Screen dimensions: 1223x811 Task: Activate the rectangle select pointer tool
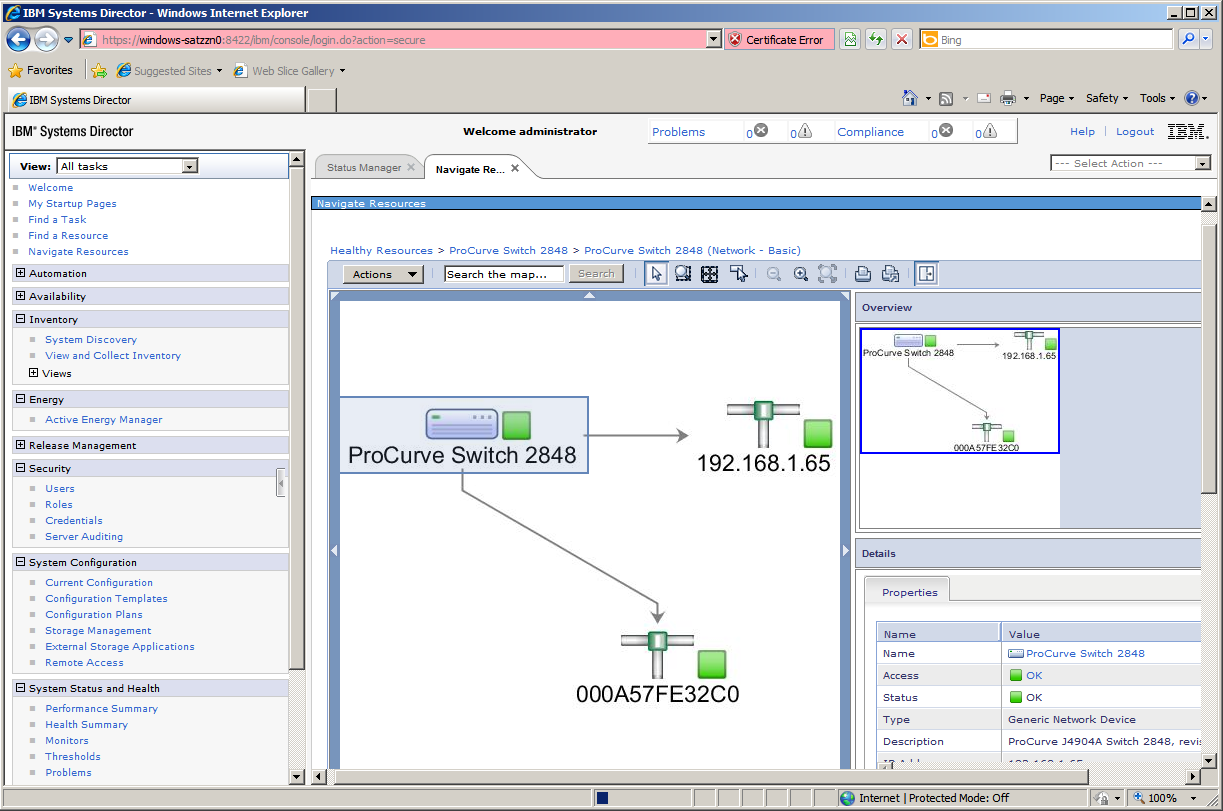click(739, 274)
